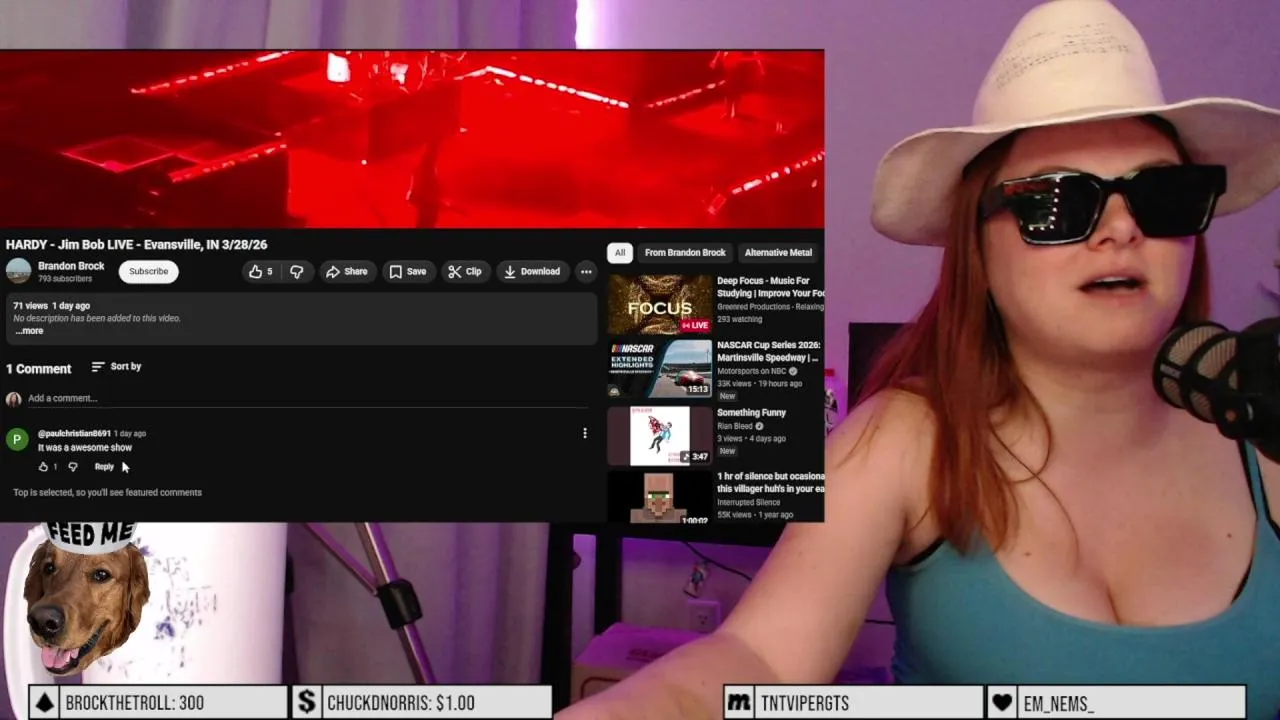Image resolution: width=1280 pixels, height=720 pixels.
Task: Click the Add a comment field
Action: [307, 398]
